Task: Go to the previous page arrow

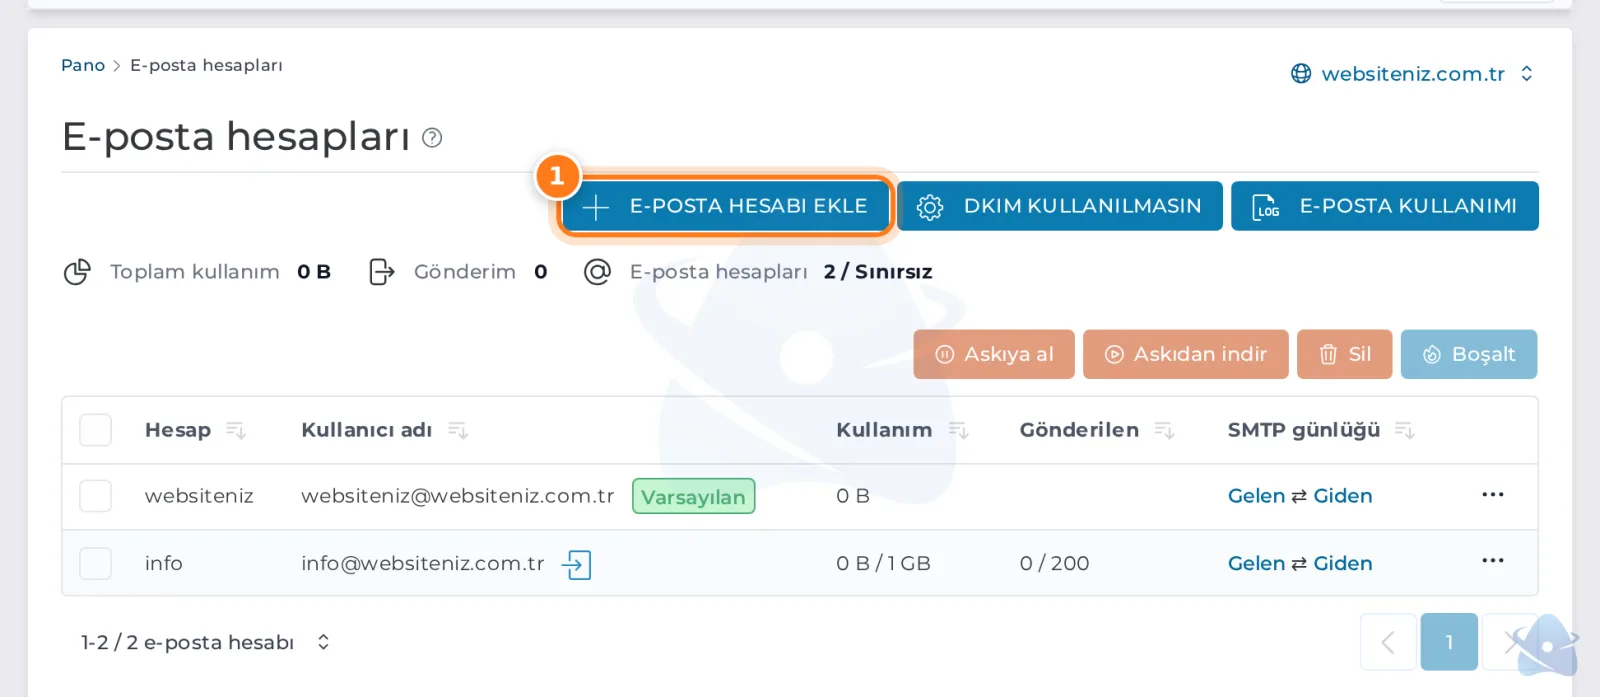Action: coord(1388,642)
